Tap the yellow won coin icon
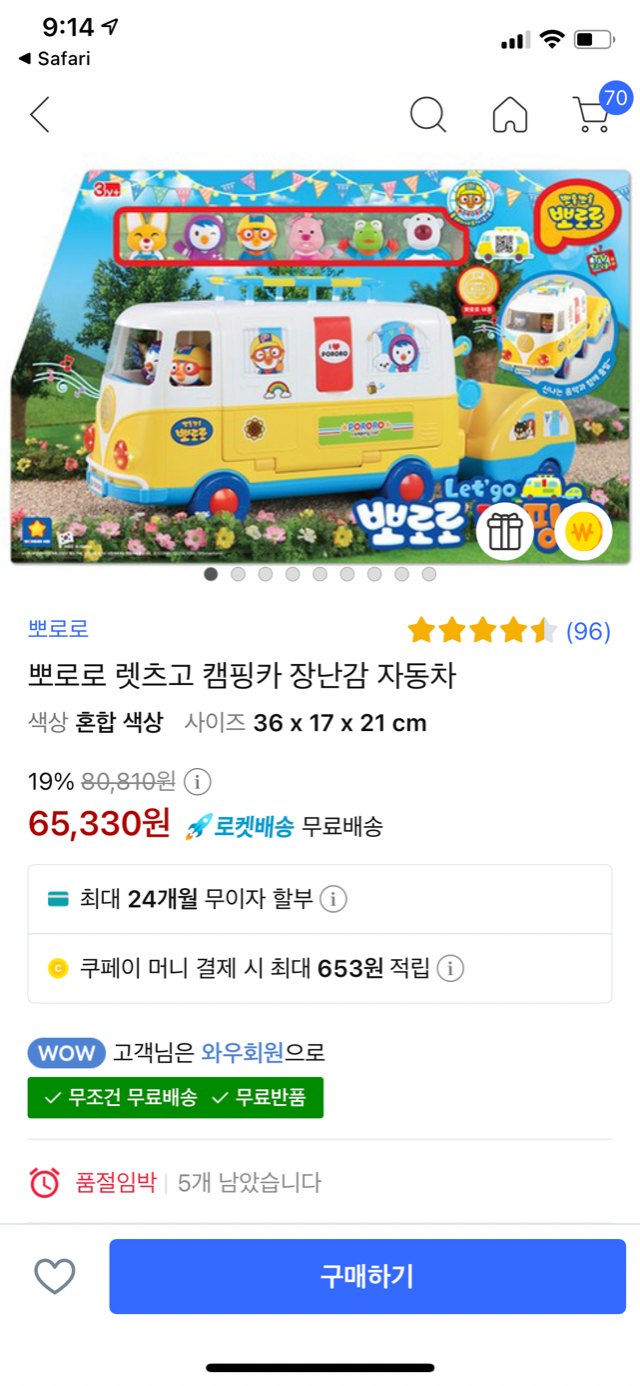 point(583,531)
